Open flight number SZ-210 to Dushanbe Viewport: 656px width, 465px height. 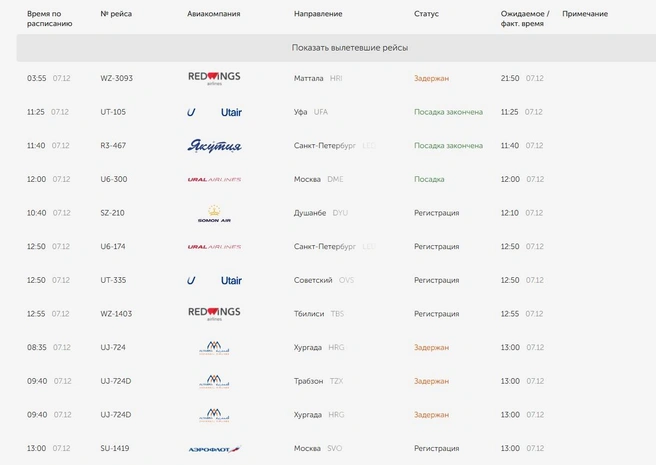point(112,213)
